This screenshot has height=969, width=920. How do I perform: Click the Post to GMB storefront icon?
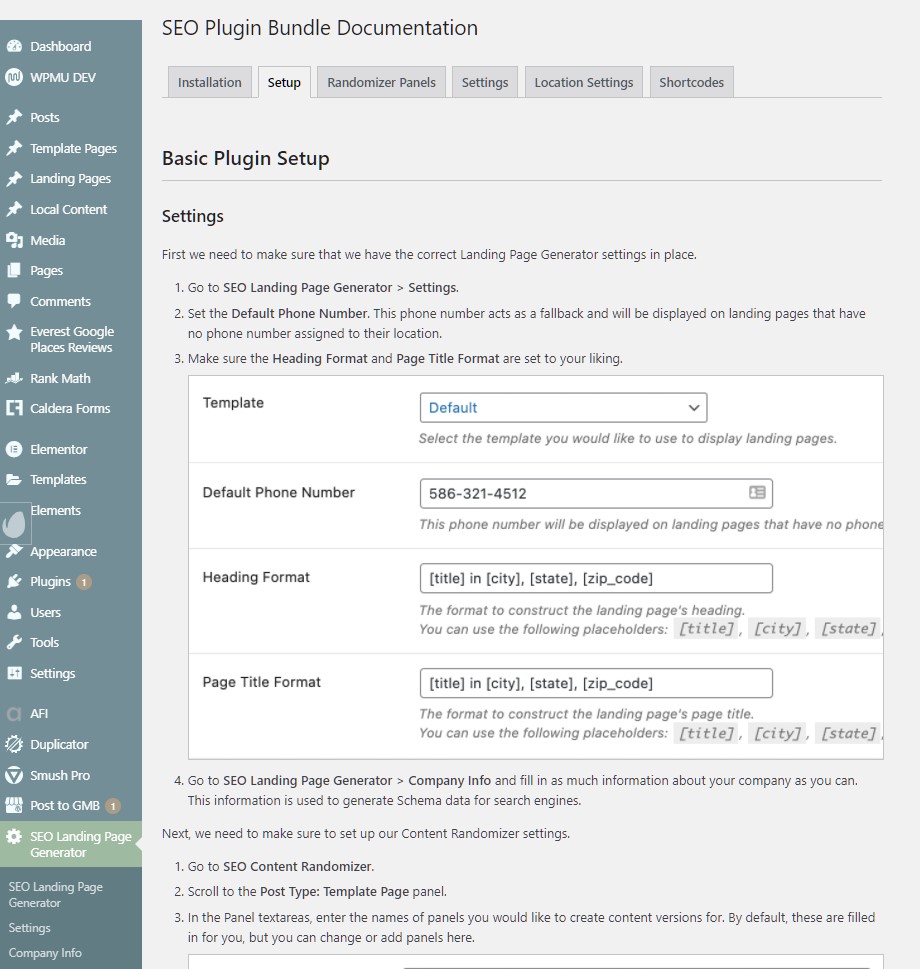pos(14,805)
